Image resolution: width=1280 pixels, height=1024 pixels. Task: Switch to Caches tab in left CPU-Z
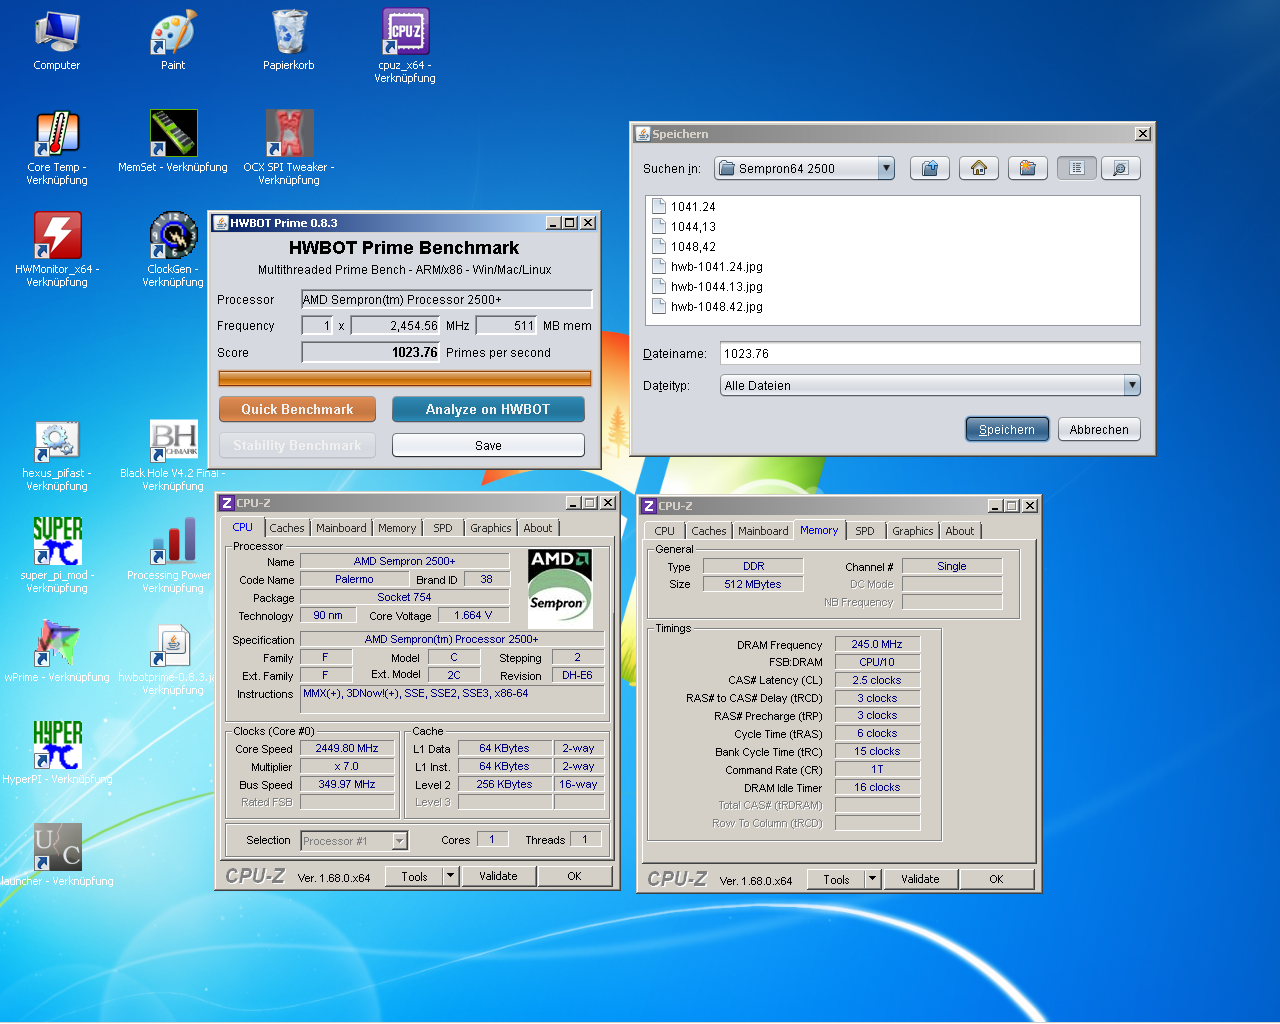287,528
